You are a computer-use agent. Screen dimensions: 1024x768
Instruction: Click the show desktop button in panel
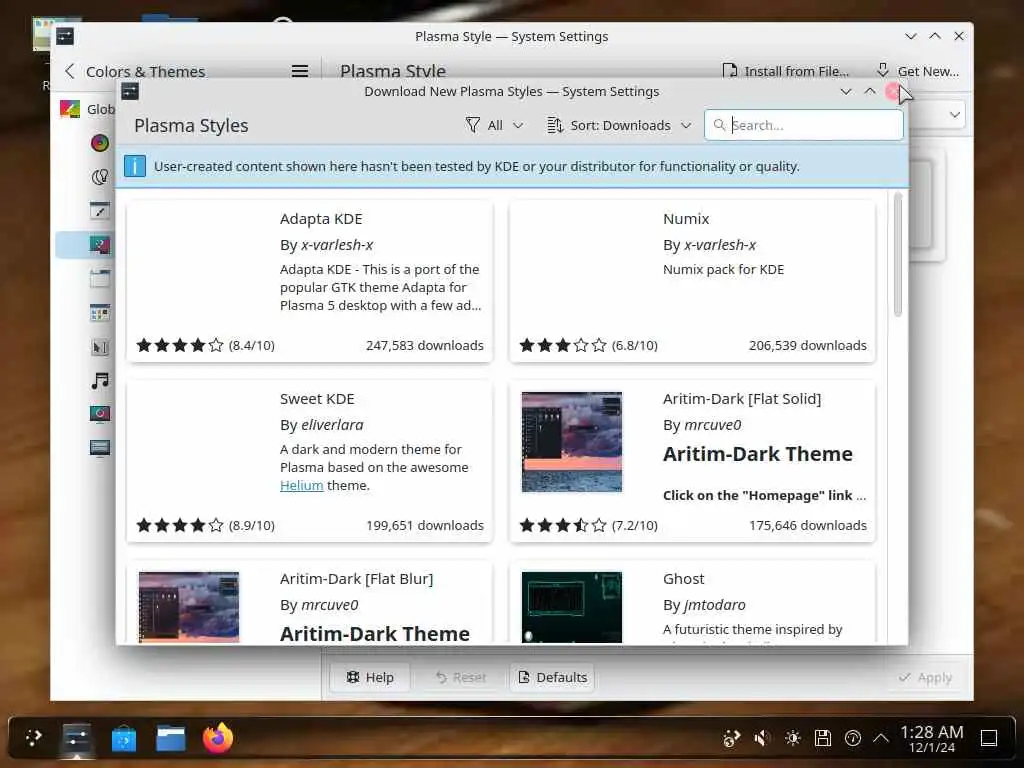[x=989, y=739]
